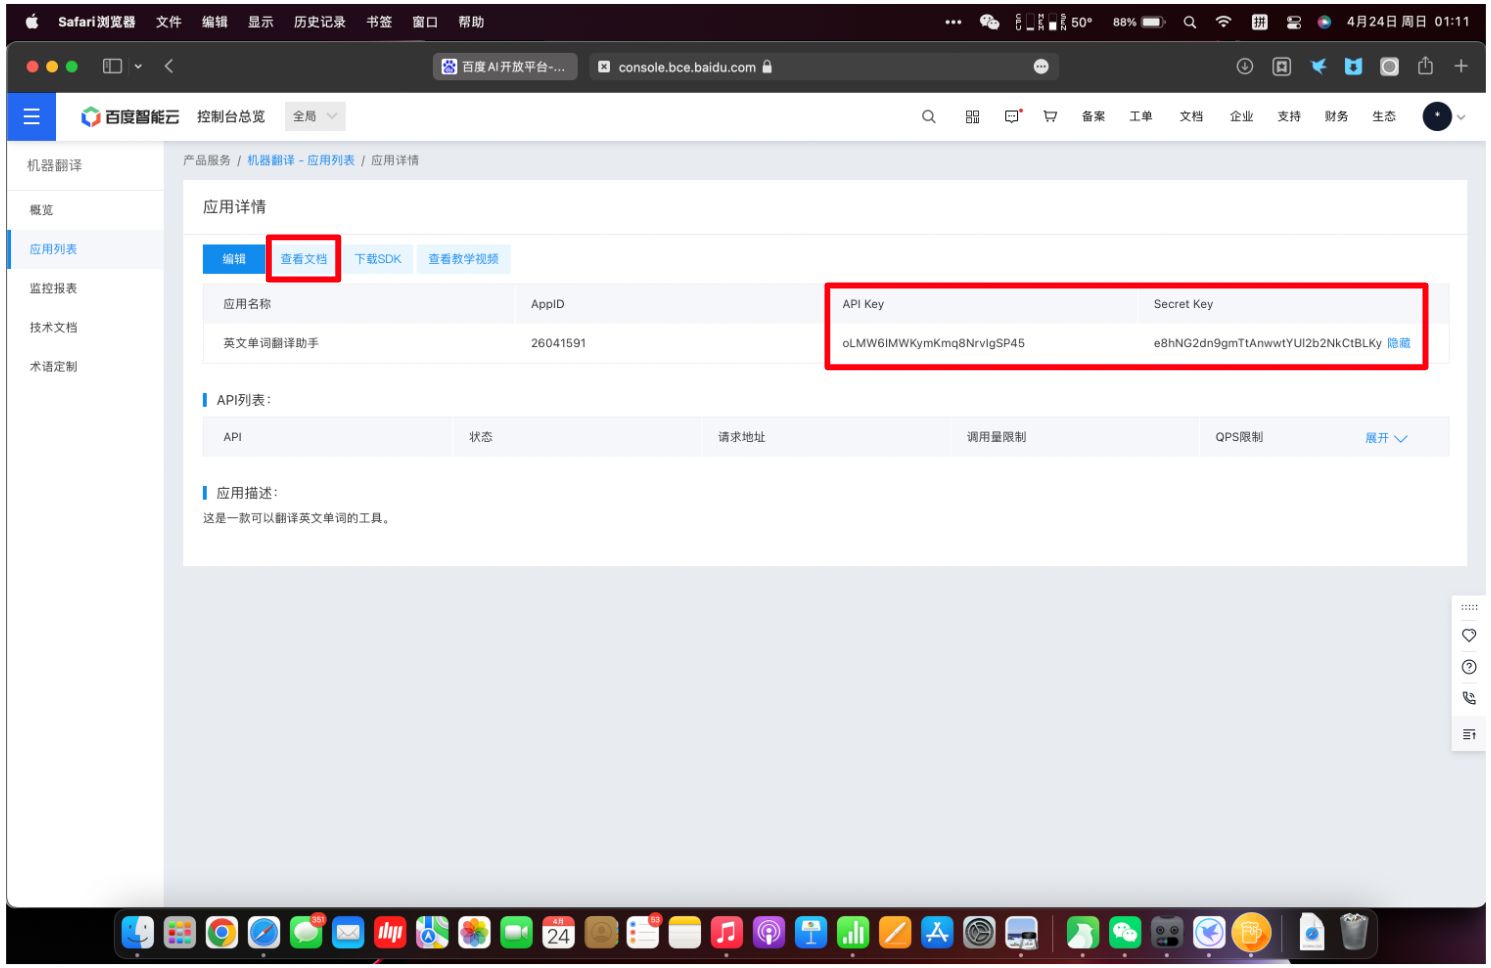The height and width of the screenshot is (968, 1491).
Task: Click 控制台总览 link
Action: point(231,117)
